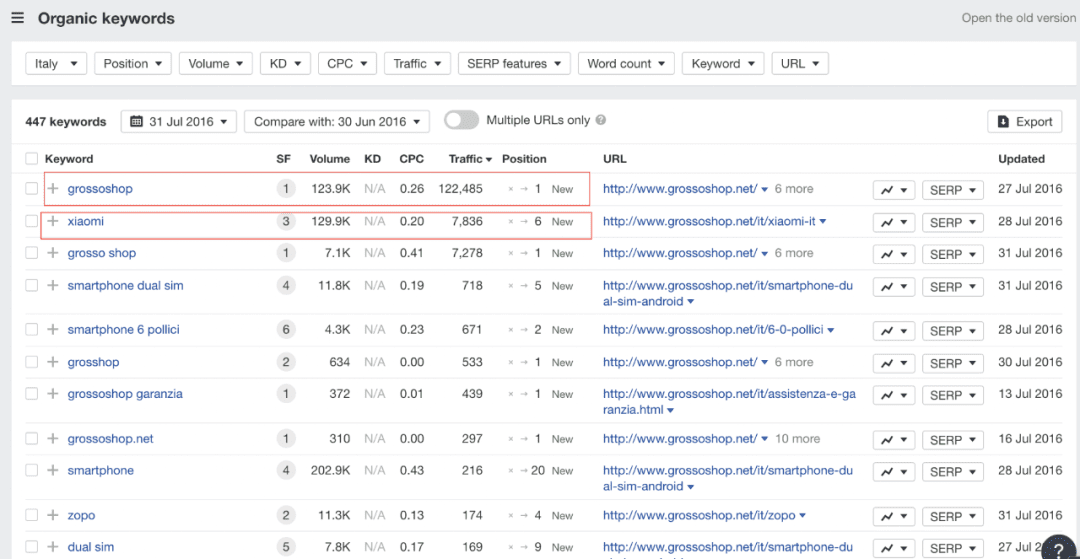Open the chart graph button for grossoshop row
This screenshot has width=1080, height=559.
pyautogui.click(x=894, y=190)
